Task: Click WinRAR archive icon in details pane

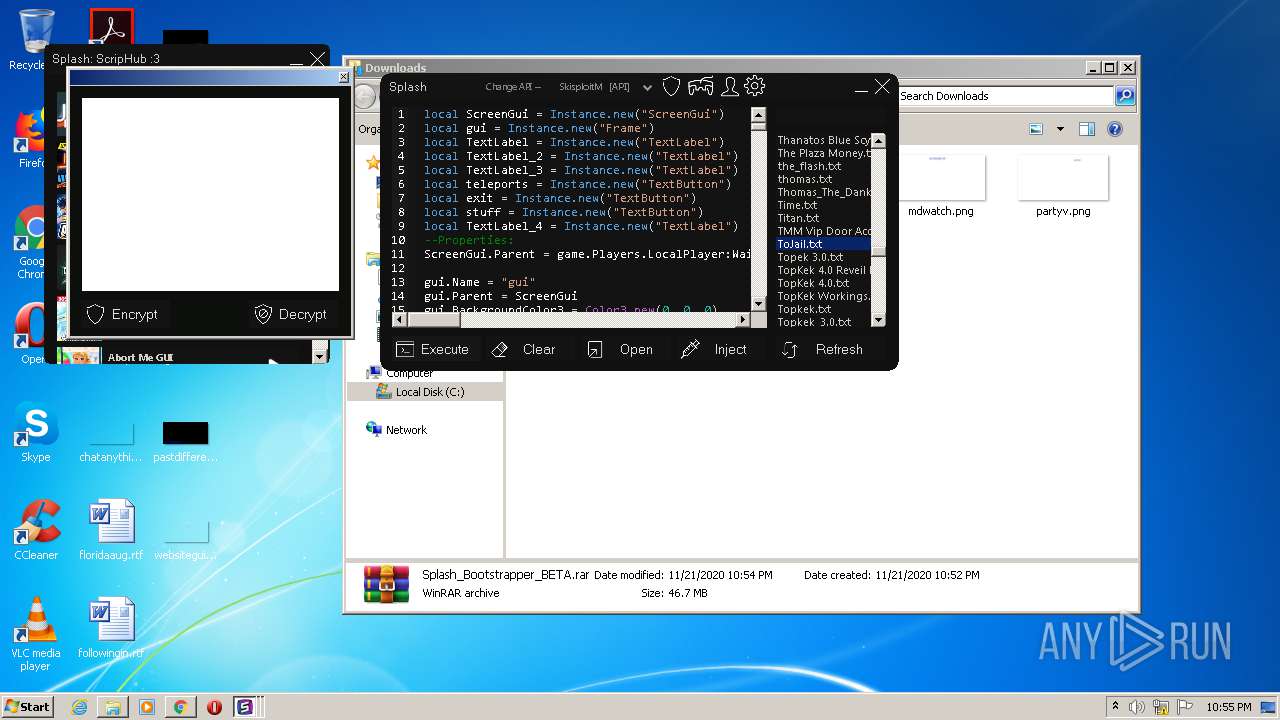Action: point(386,584)
